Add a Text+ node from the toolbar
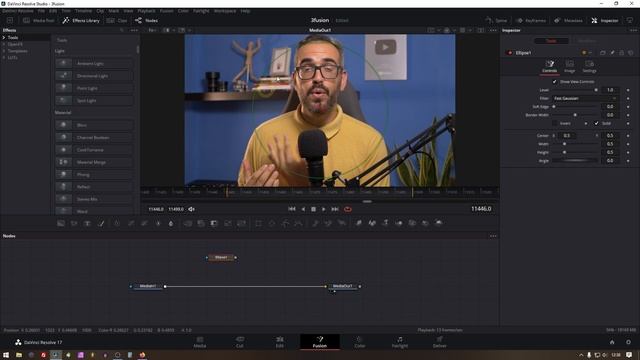Viewport: 640px width, 360px height. click(x=87, y=223)
